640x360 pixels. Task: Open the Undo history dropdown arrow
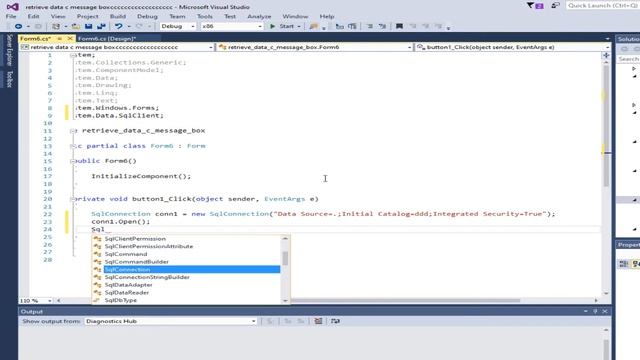click(129, 27)
